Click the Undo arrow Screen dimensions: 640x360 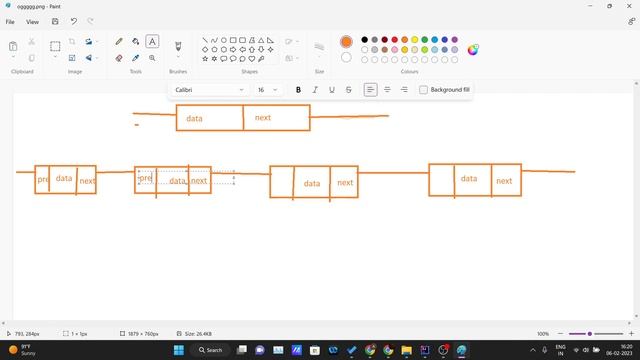(73, 22)
